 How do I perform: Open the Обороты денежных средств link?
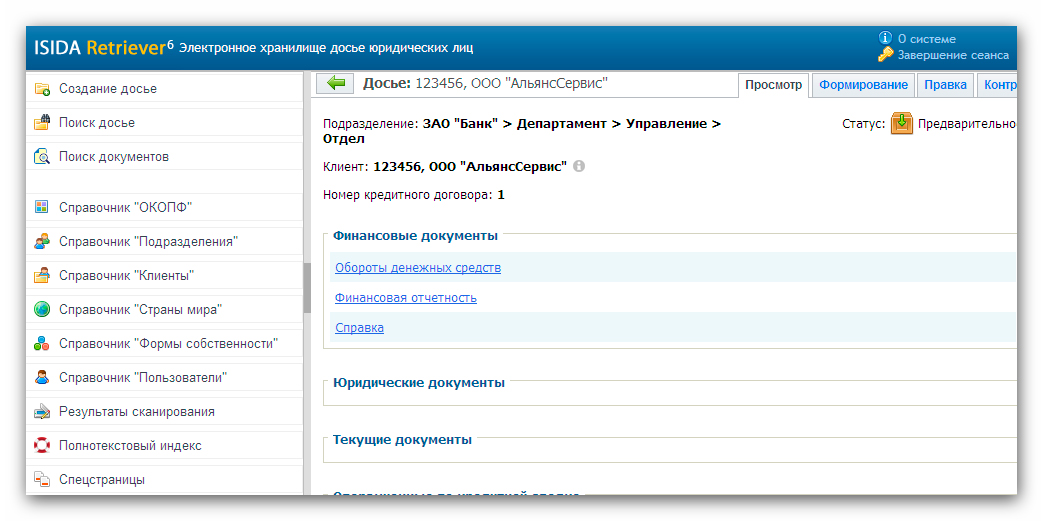[418, 267]
